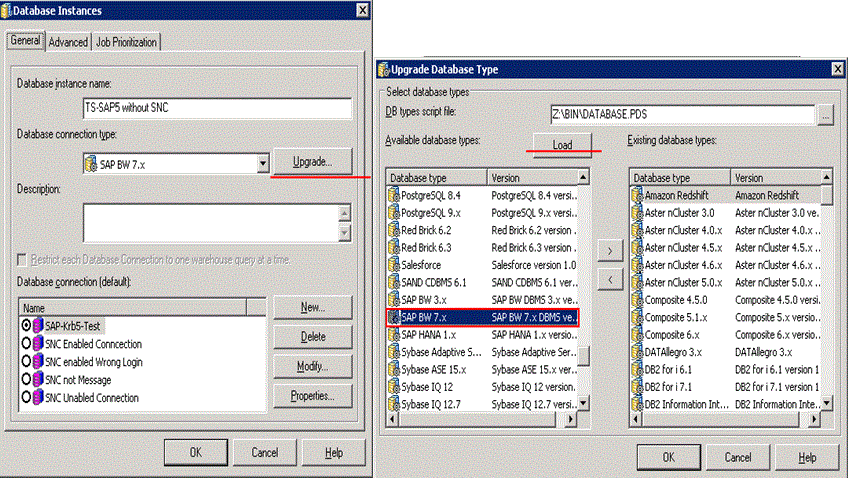
Task: Click the Description text area
Action: [x=211, y=223]
